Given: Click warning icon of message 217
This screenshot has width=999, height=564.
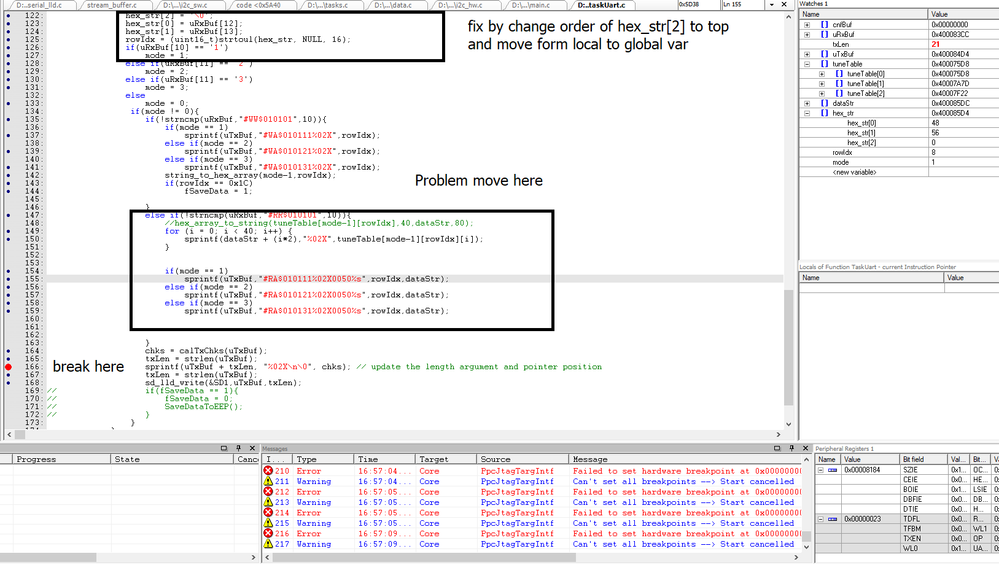Looking at the screenshot, I should pos(268,544).
